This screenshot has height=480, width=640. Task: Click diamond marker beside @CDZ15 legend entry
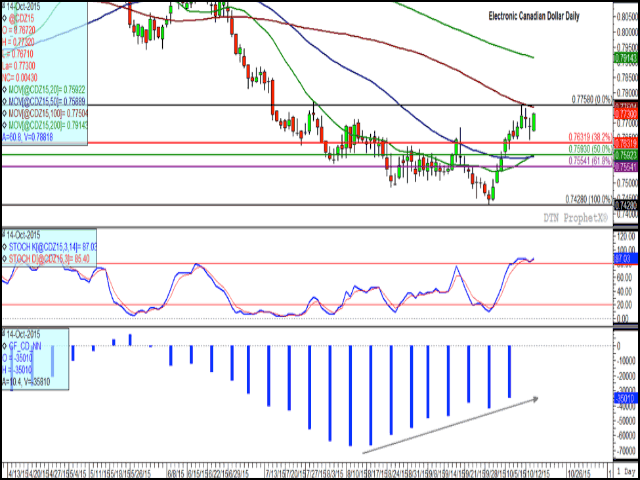4,19
